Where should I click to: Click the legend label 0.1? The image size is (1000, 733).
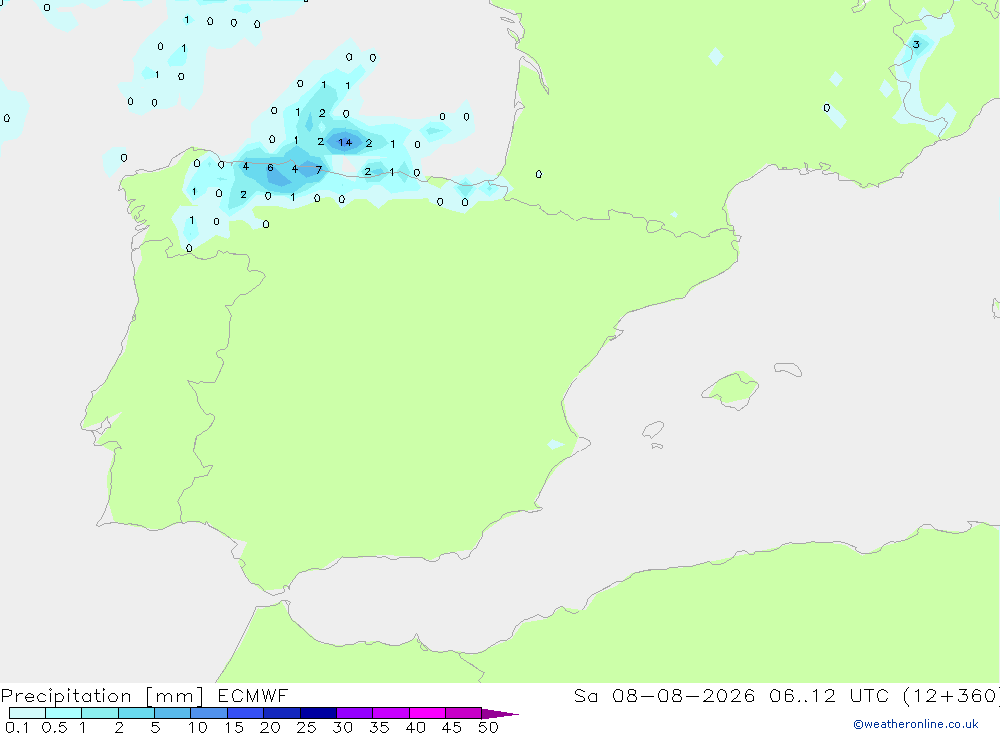17,727
